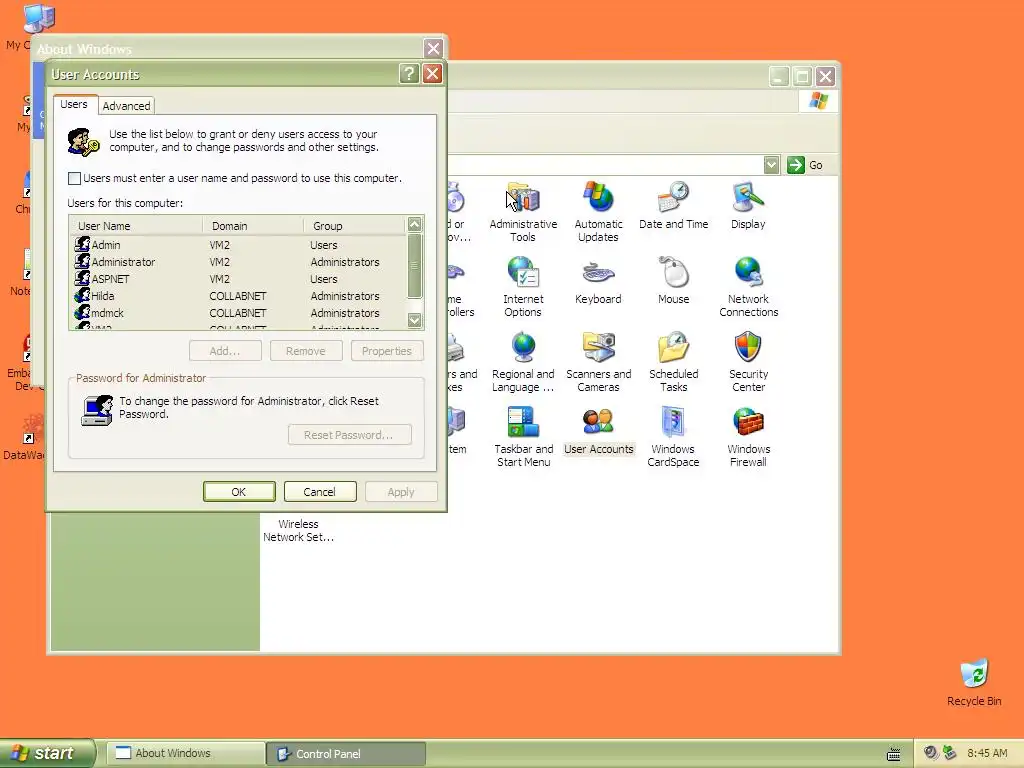1024x768 pixels.
Task: Click the Apply button
Action: pos(401,492)
